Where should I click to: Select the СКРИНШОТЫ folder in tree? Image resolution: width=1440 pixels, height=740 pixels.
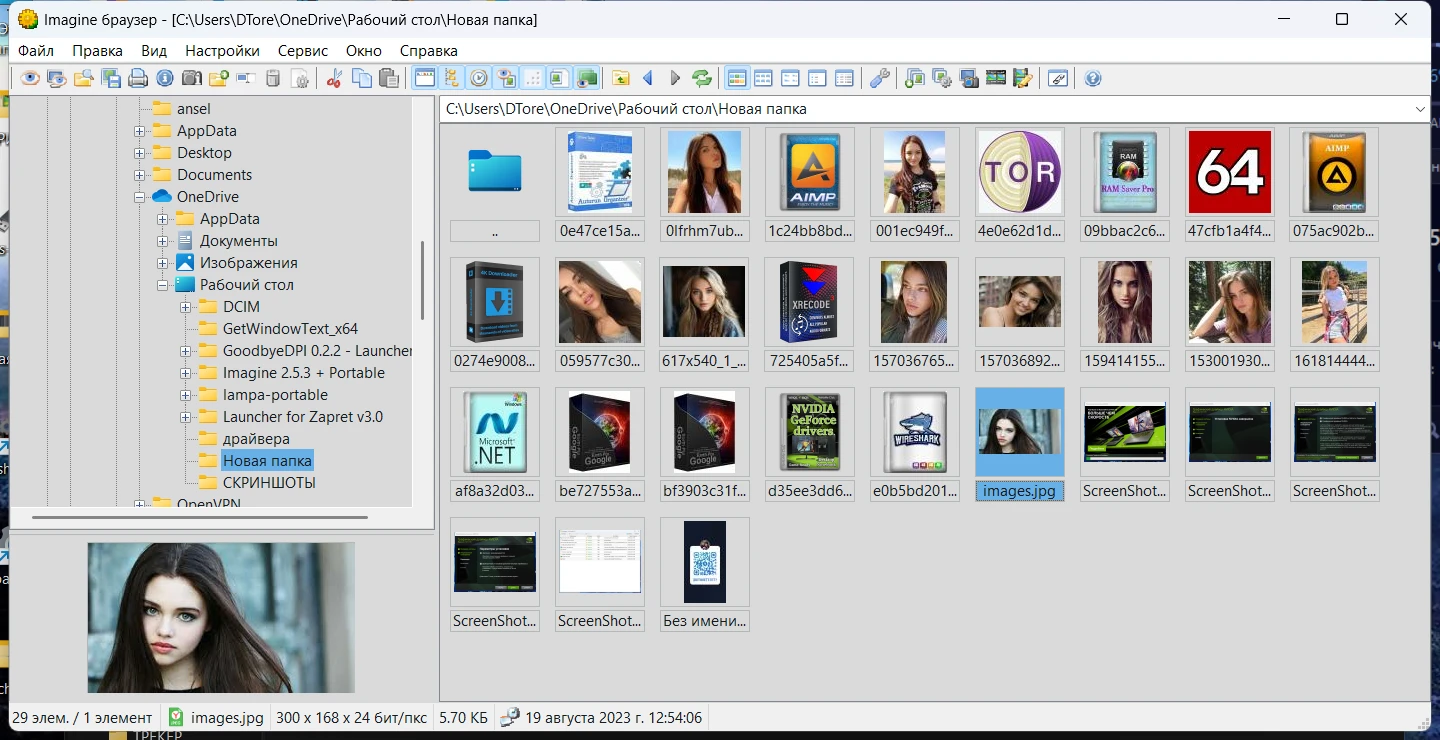click(x=269, y=483)
